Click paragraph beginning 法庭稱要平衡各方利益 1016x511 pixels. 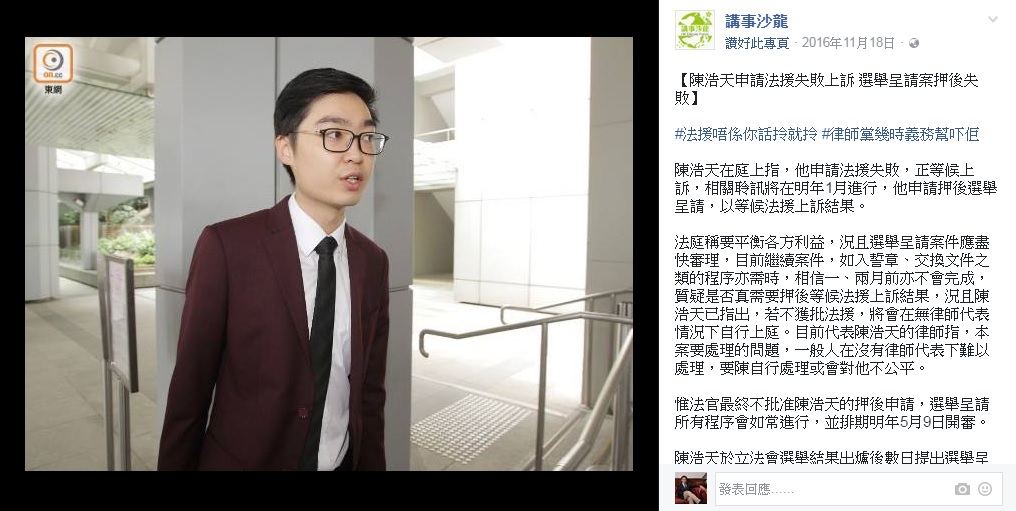click(x=832, y=306)
